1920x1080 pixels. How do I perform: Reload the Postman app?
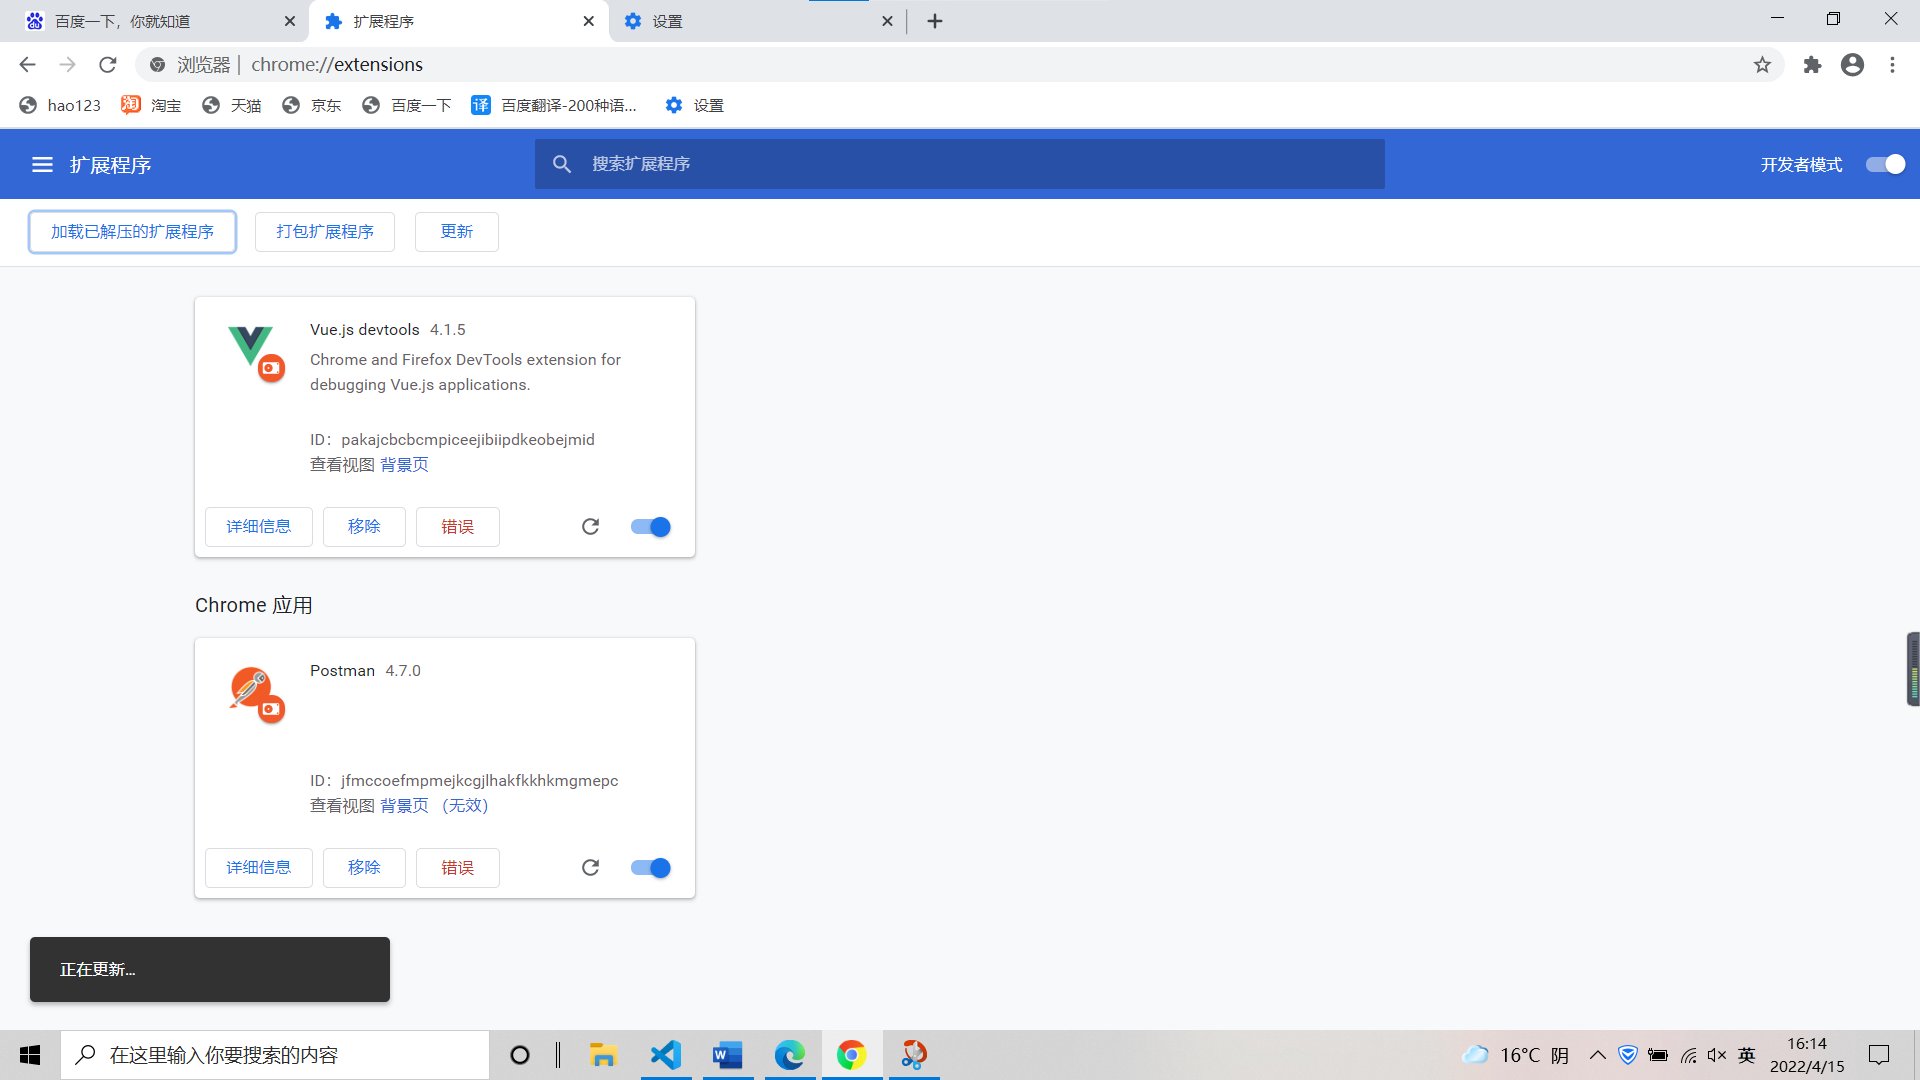point(590,868)
